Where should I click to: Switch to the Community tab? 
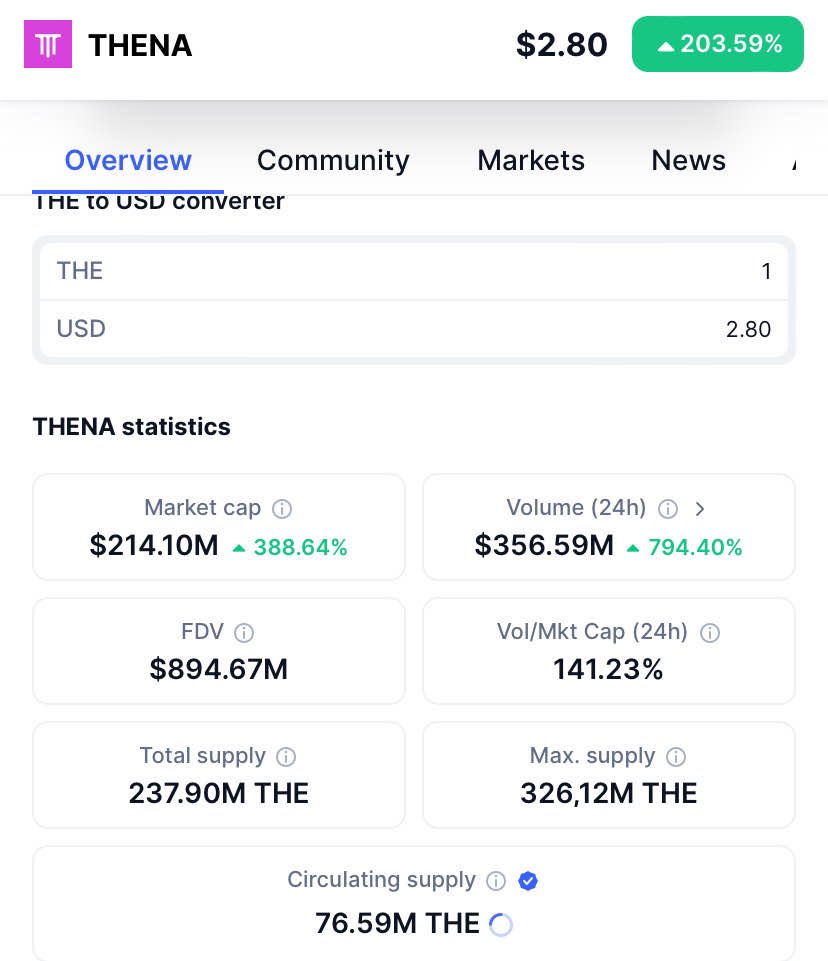tap(333, 160)
